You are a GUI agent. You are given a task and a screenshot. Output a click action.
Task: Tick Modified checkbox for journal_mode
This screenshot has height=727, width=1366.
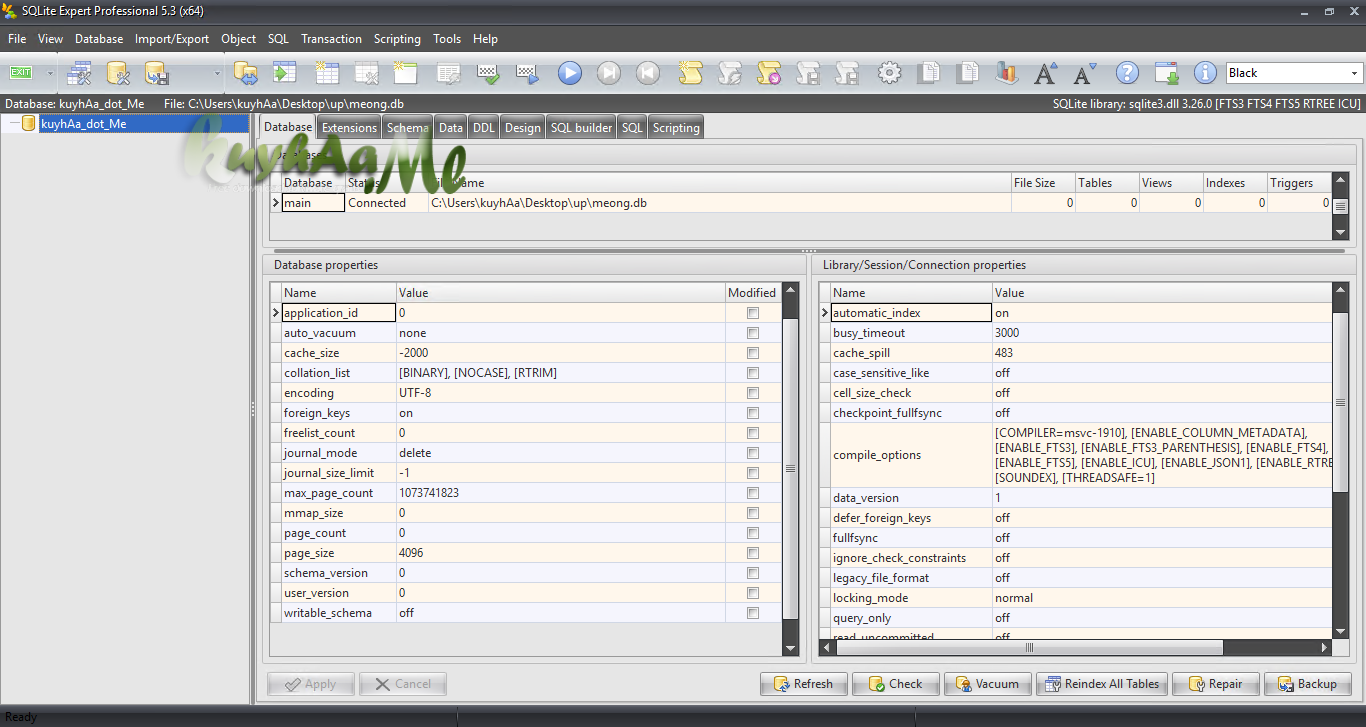[x=753, y=453]
